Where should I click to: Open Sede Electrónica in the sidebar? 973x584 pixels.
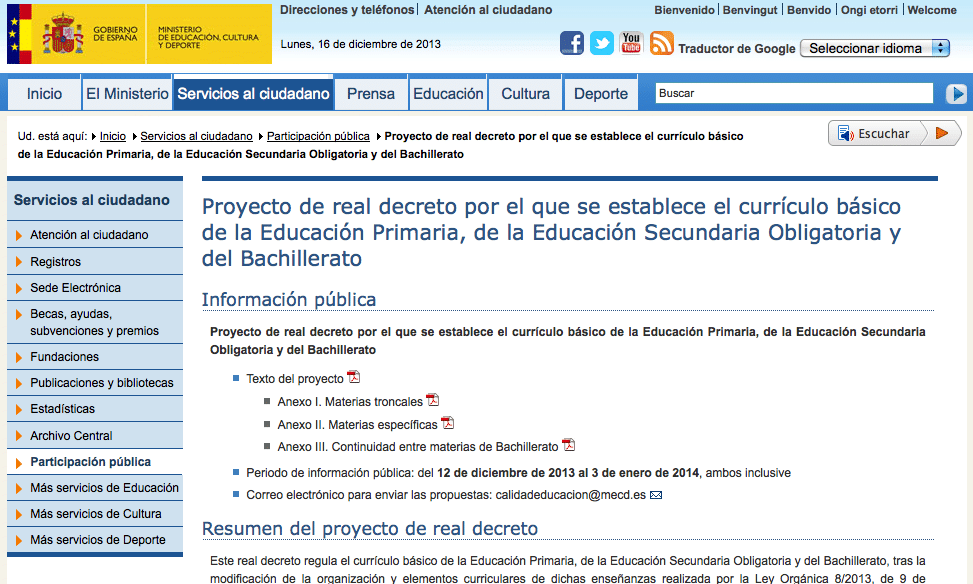click(95, 288)
